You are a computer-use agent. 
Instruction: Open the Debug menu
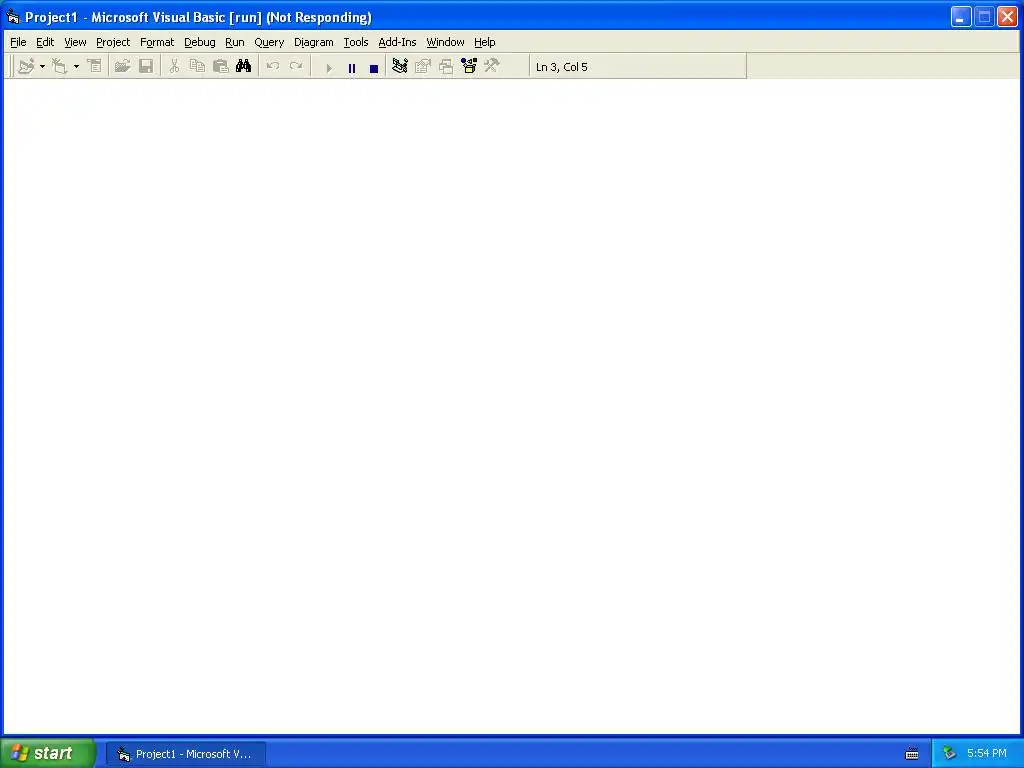200,42
